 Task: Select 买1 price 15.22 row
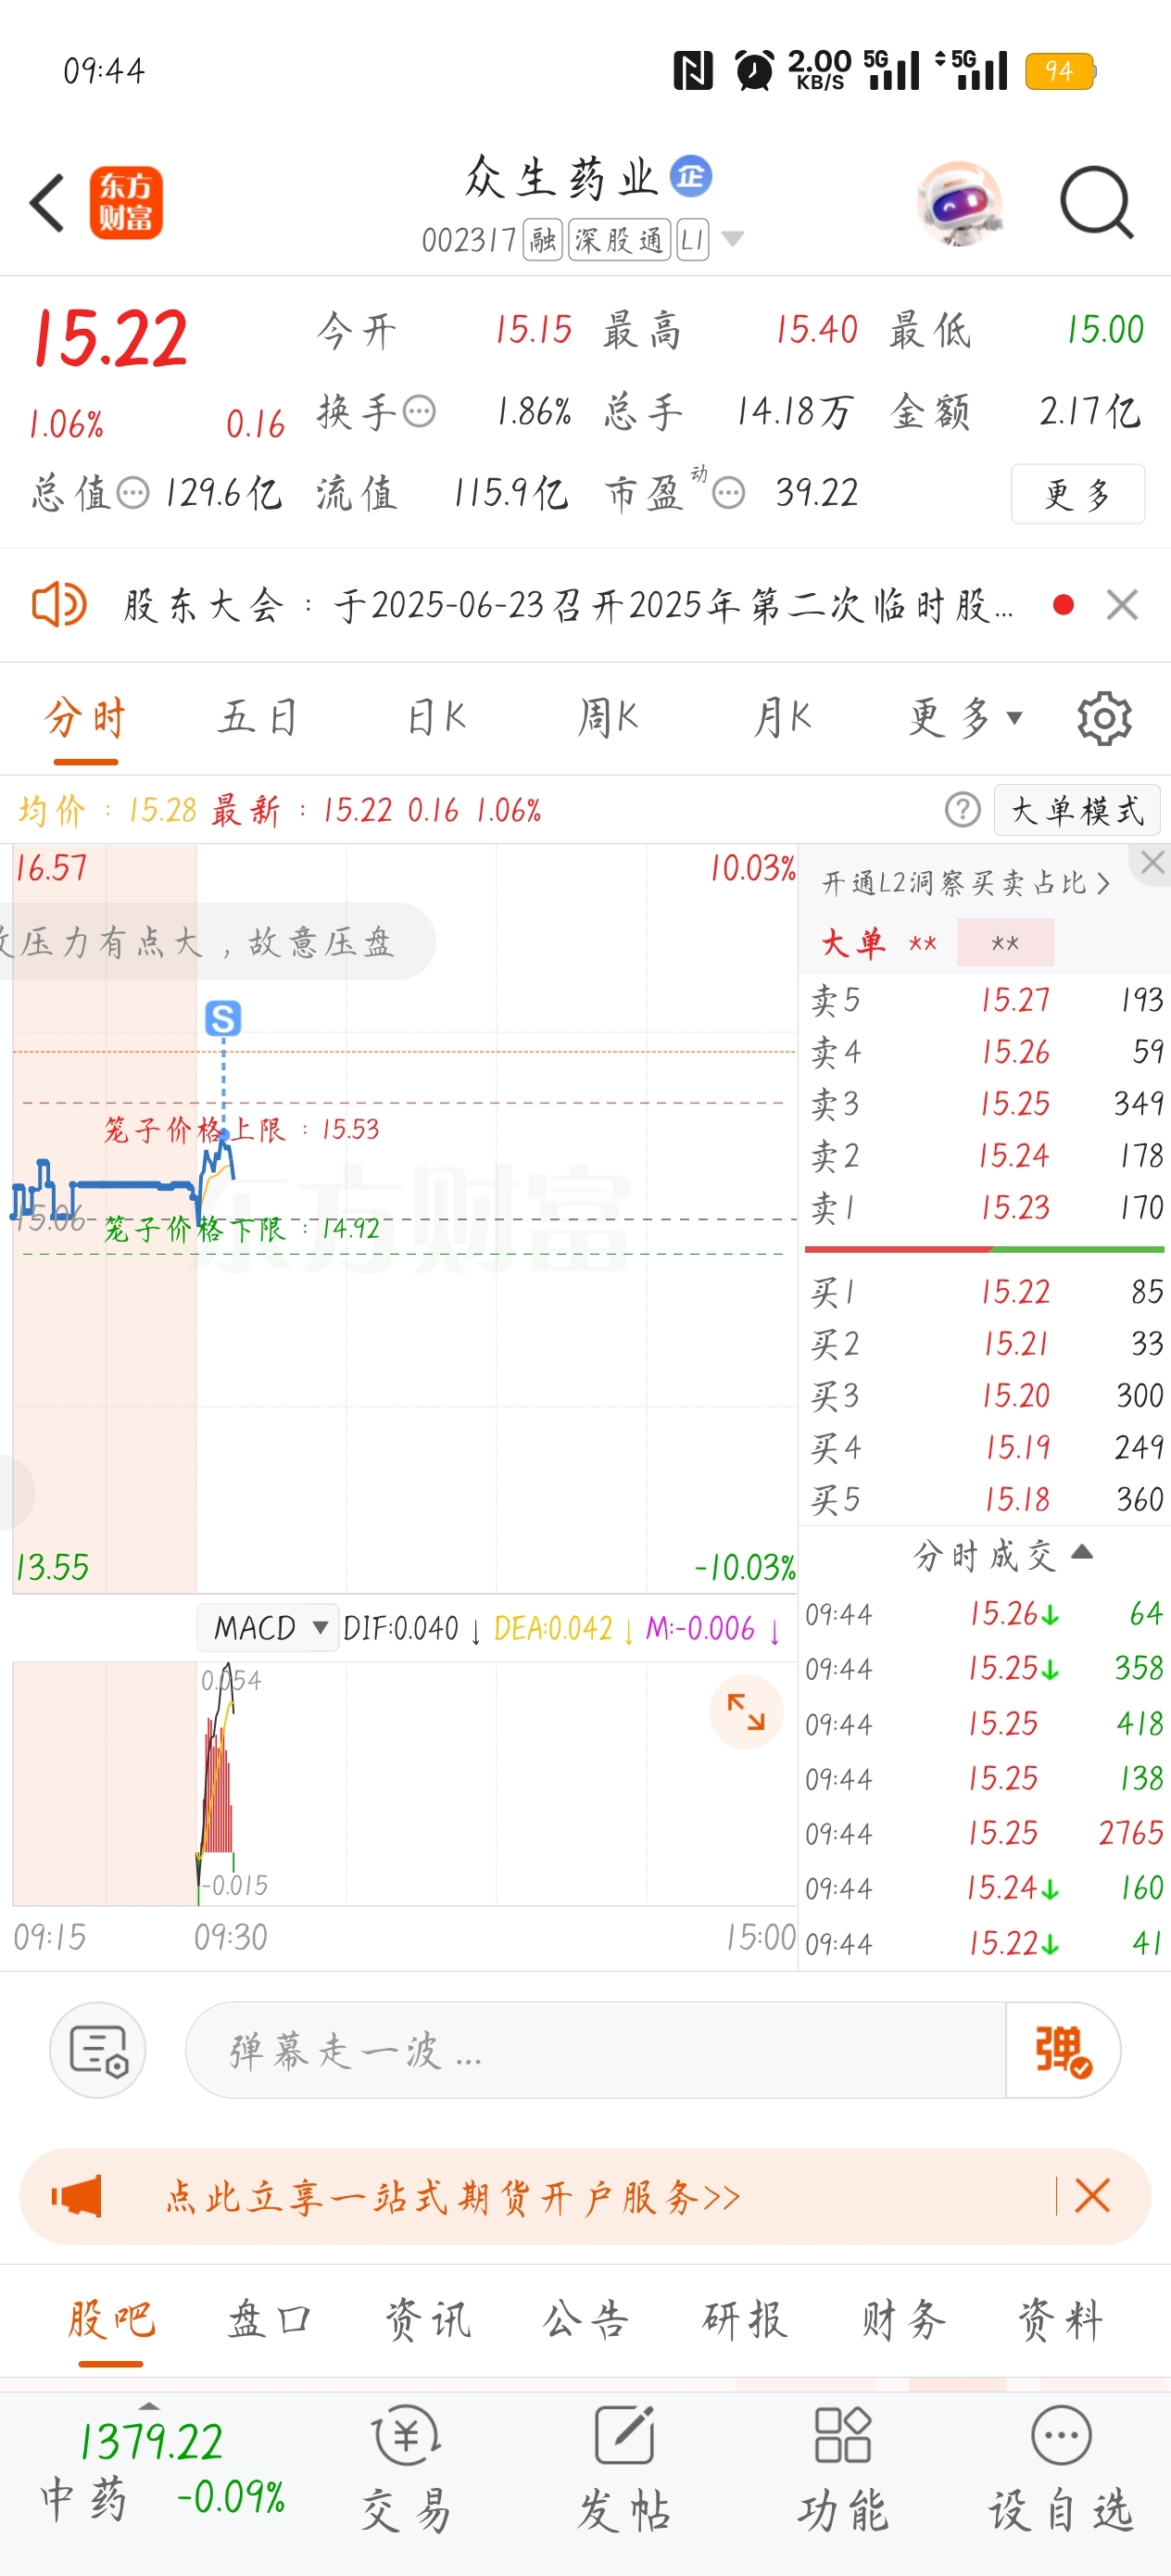pos(985,1292)
